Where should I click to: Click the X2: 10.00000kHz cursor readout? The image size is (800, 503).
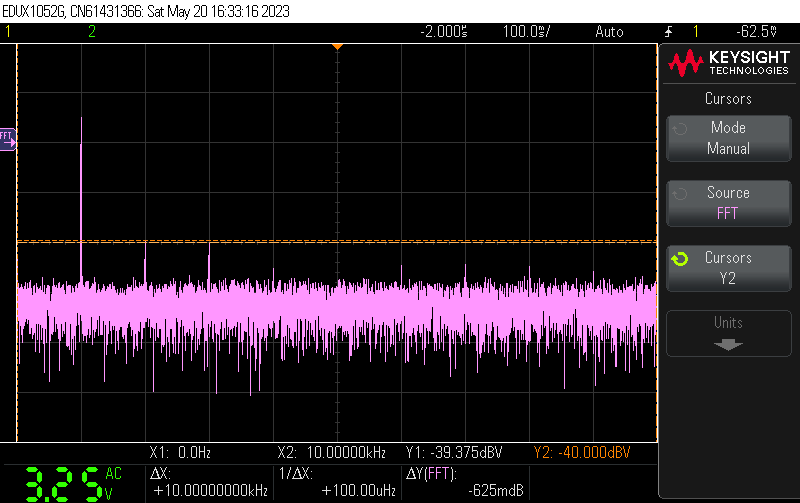click(x=332, y=452)
